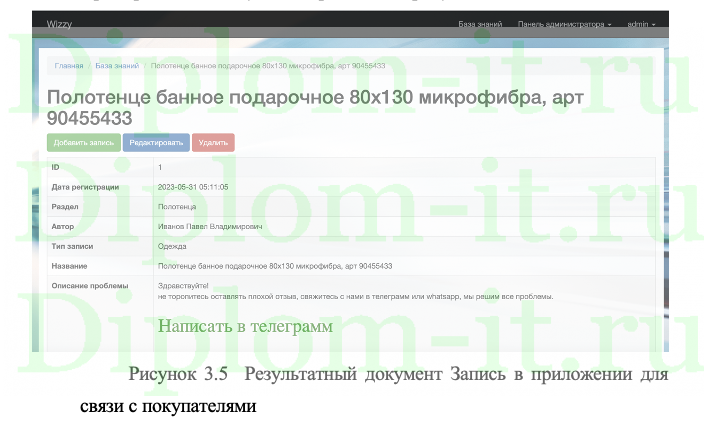The width and height of the screenshot is (704, 426).
Task: Click author name Иванов Павел Владимирович
Action: (210, 227)
